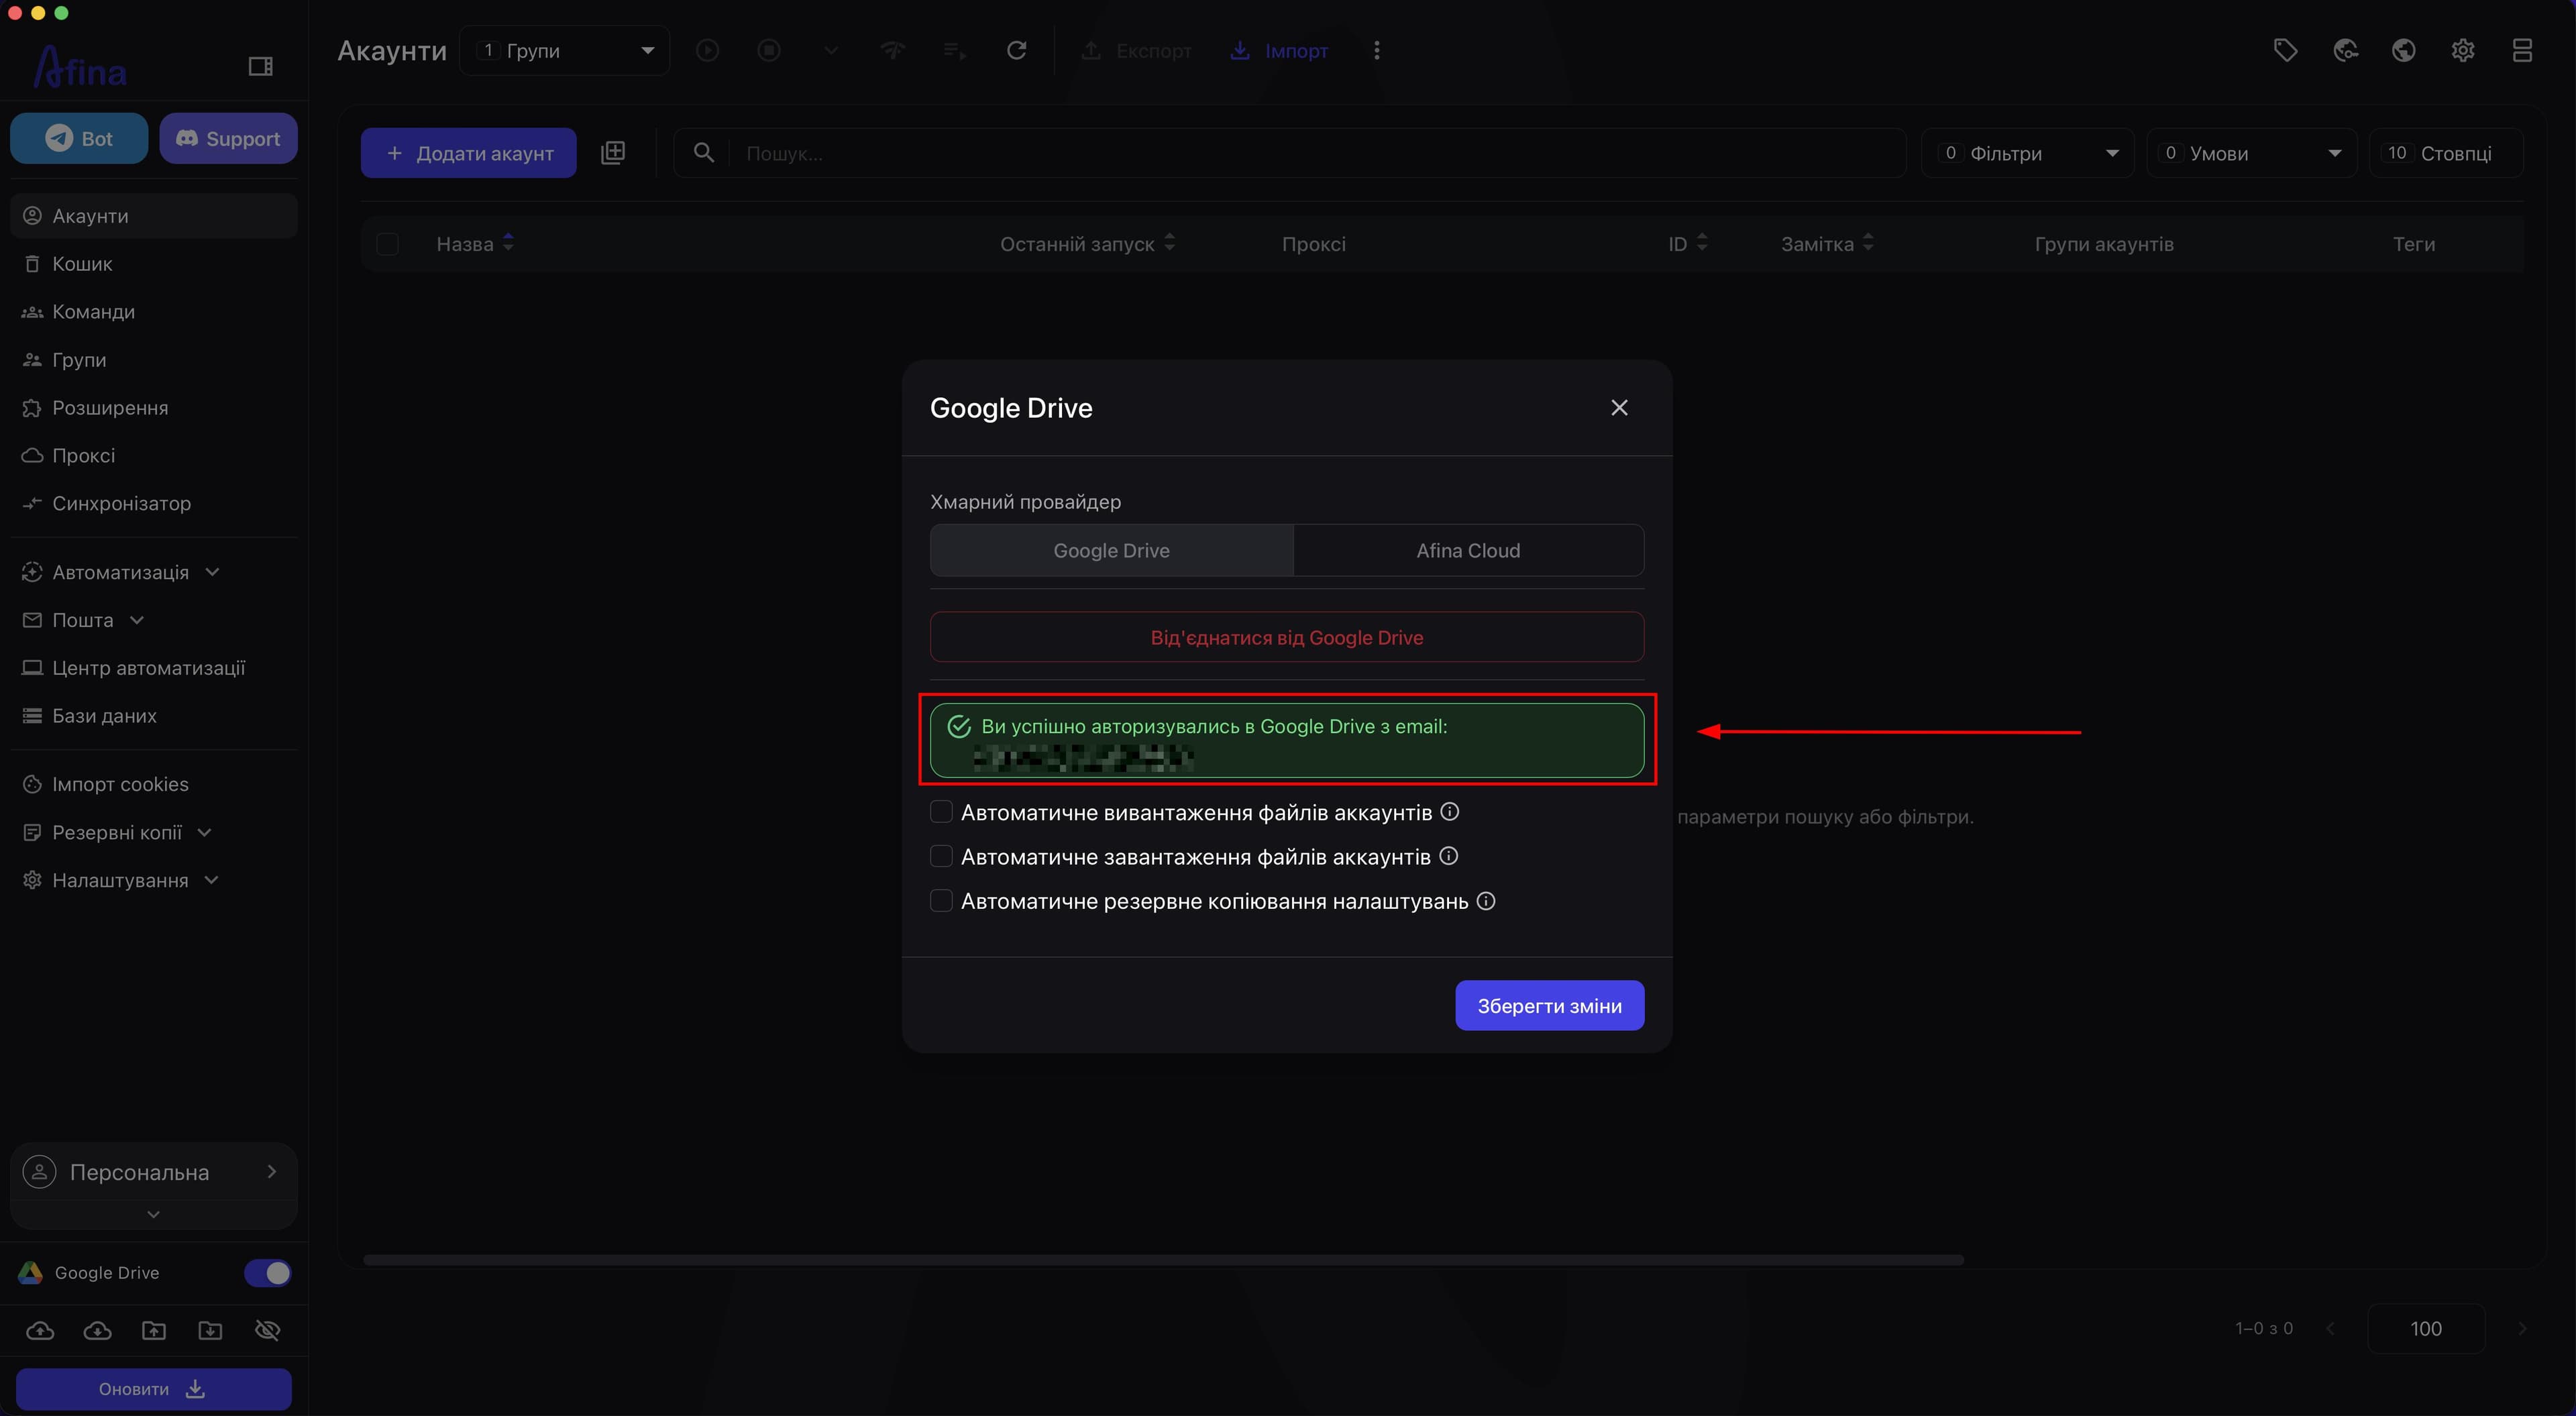Click the Імпорт button in toolbar

click(x=1279, y=50)
